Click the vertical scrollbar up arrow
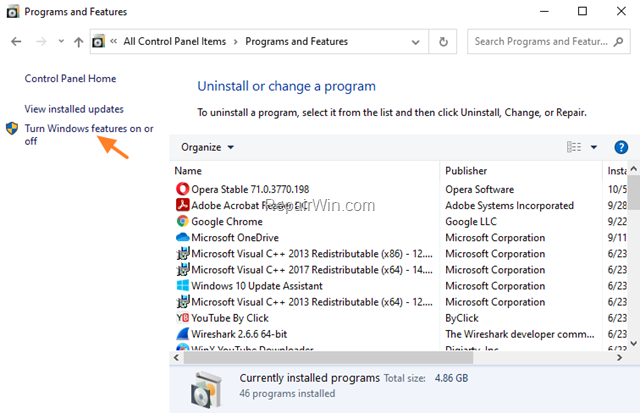Viewport: 640px width, 413px height. (633, 168)
